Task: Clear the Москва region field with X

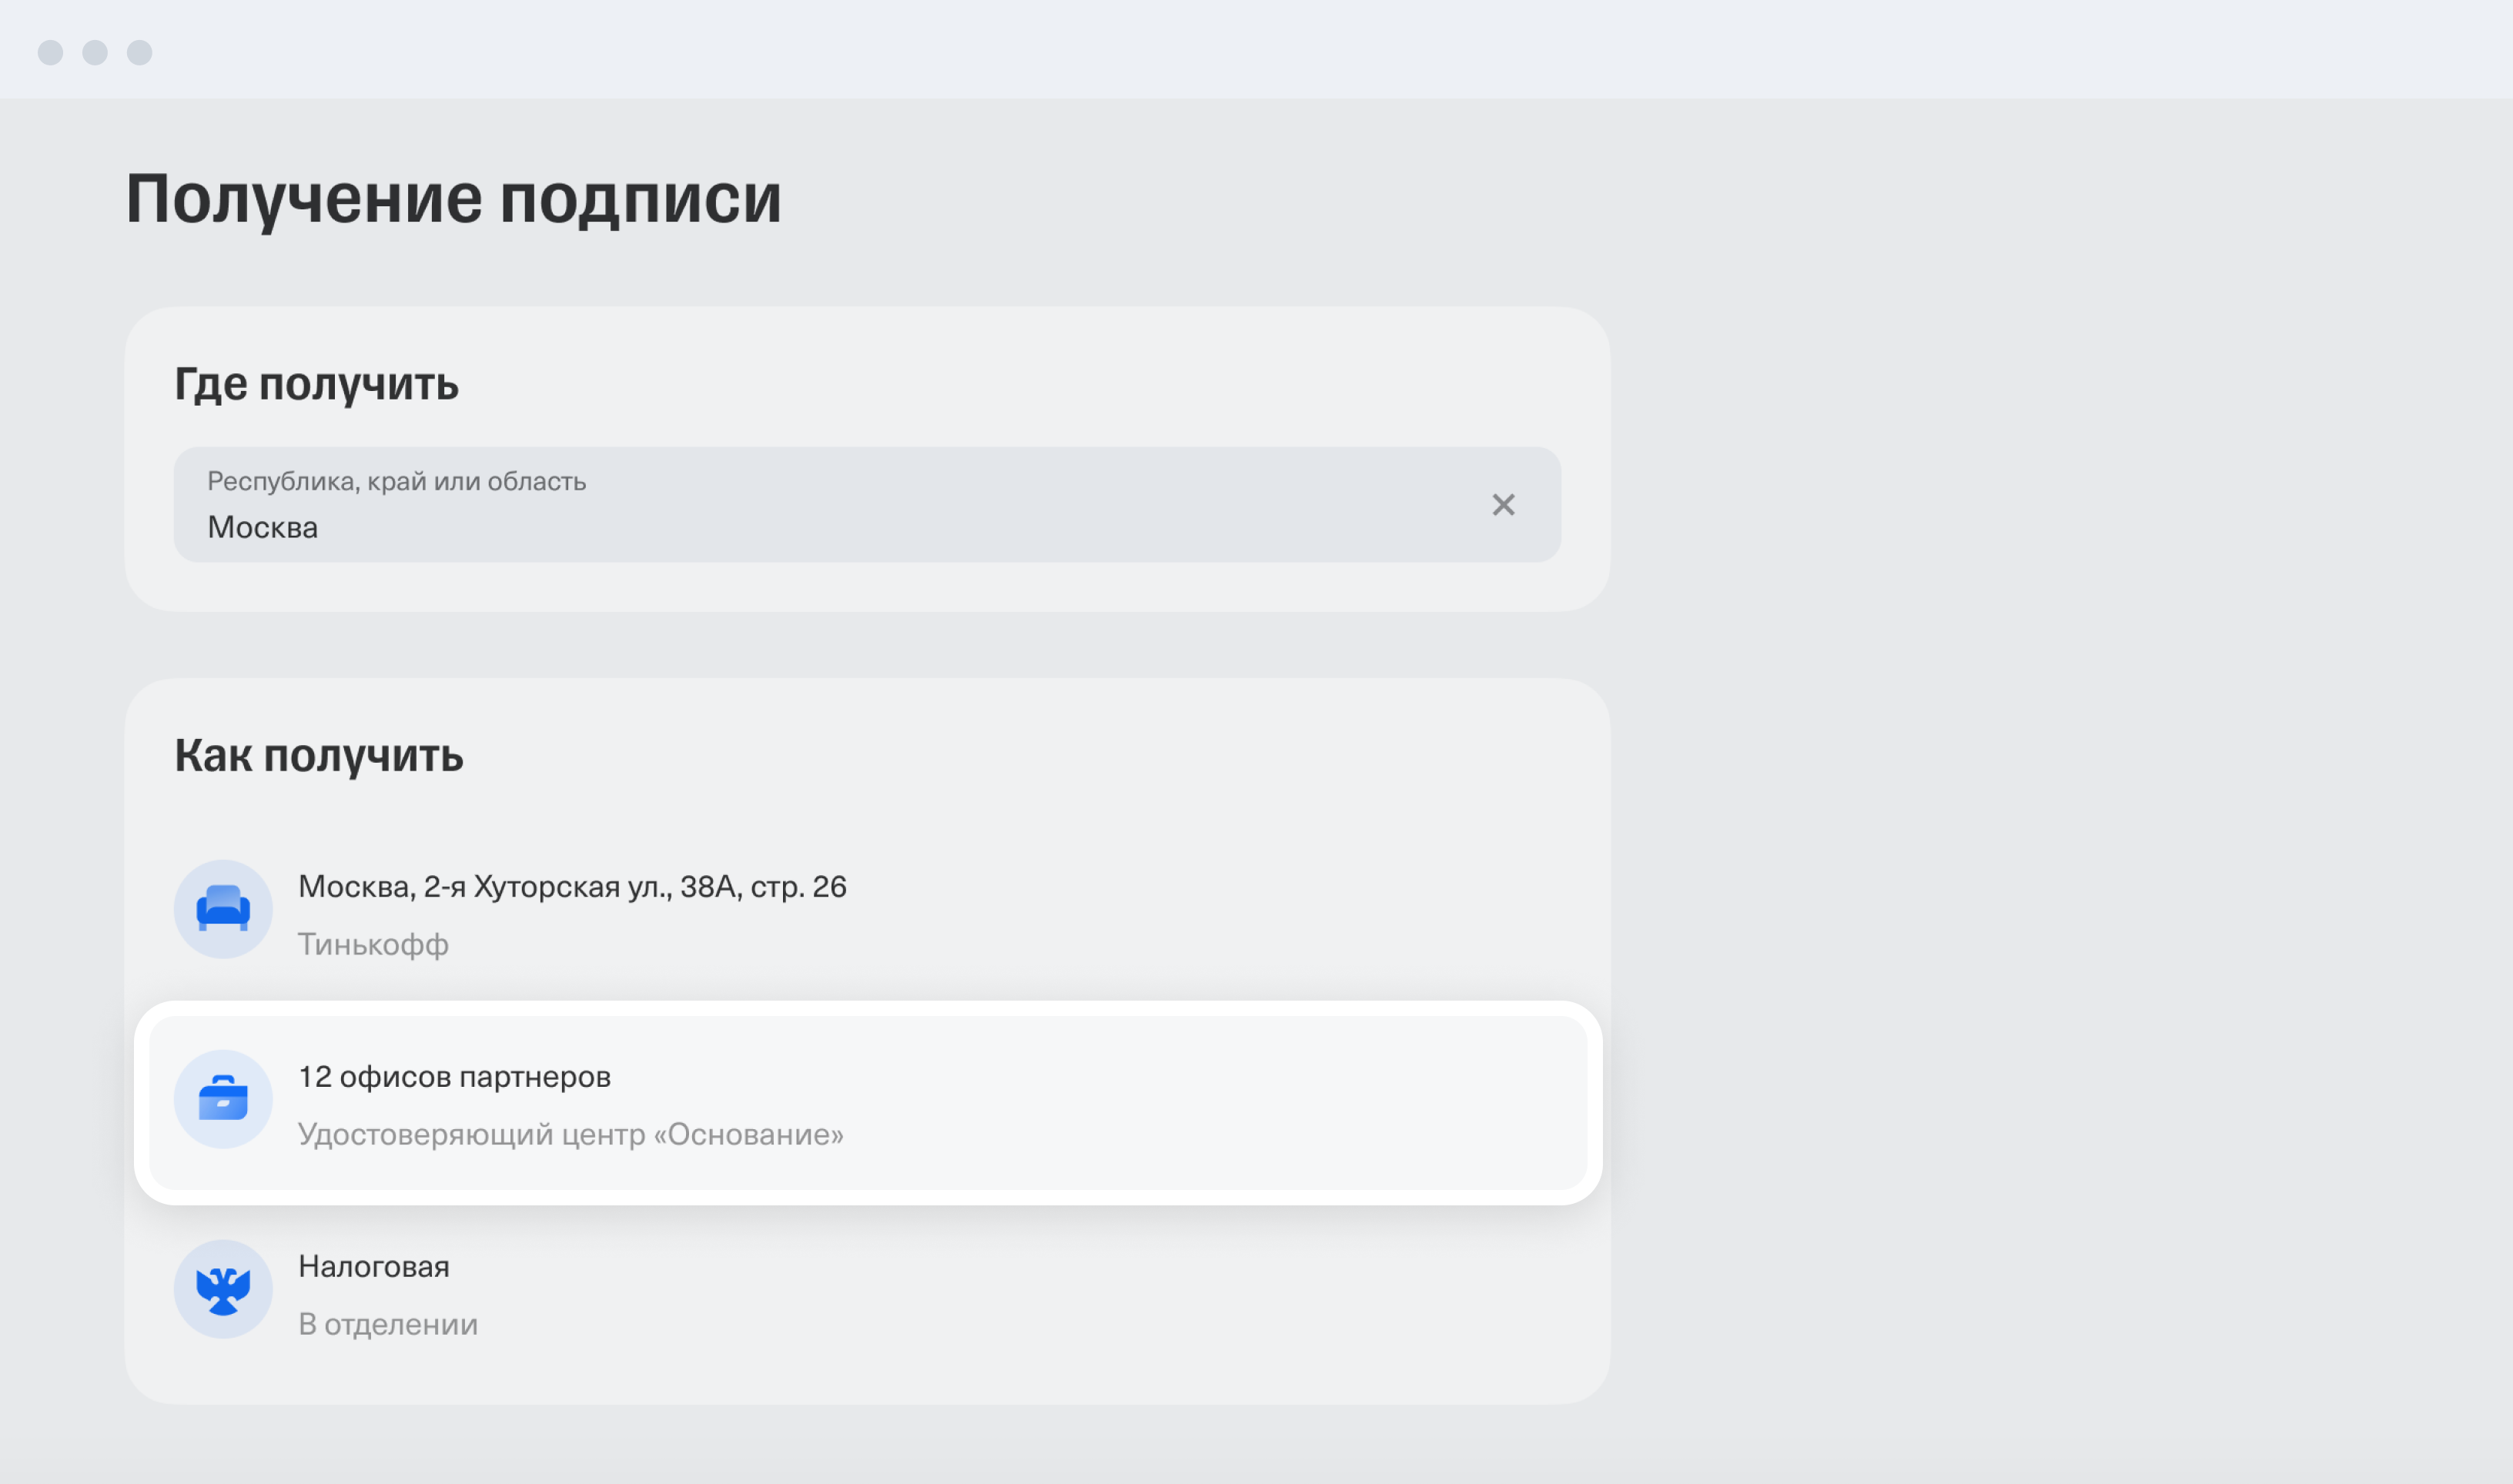Action: [x=1503, y=505]
